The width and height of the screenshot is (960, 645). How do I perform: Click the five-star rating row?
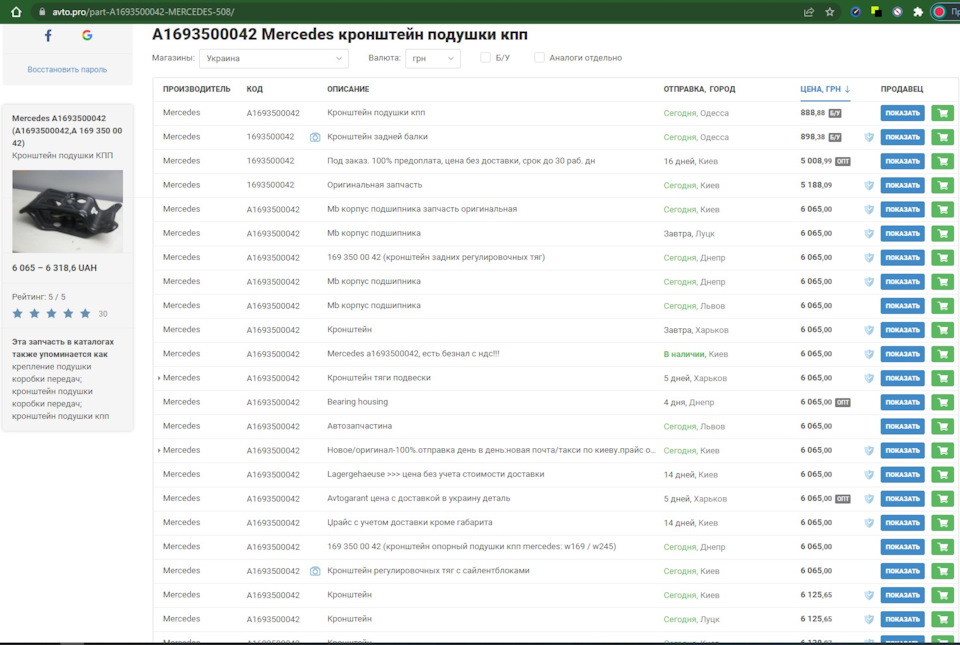click(51, 314)
